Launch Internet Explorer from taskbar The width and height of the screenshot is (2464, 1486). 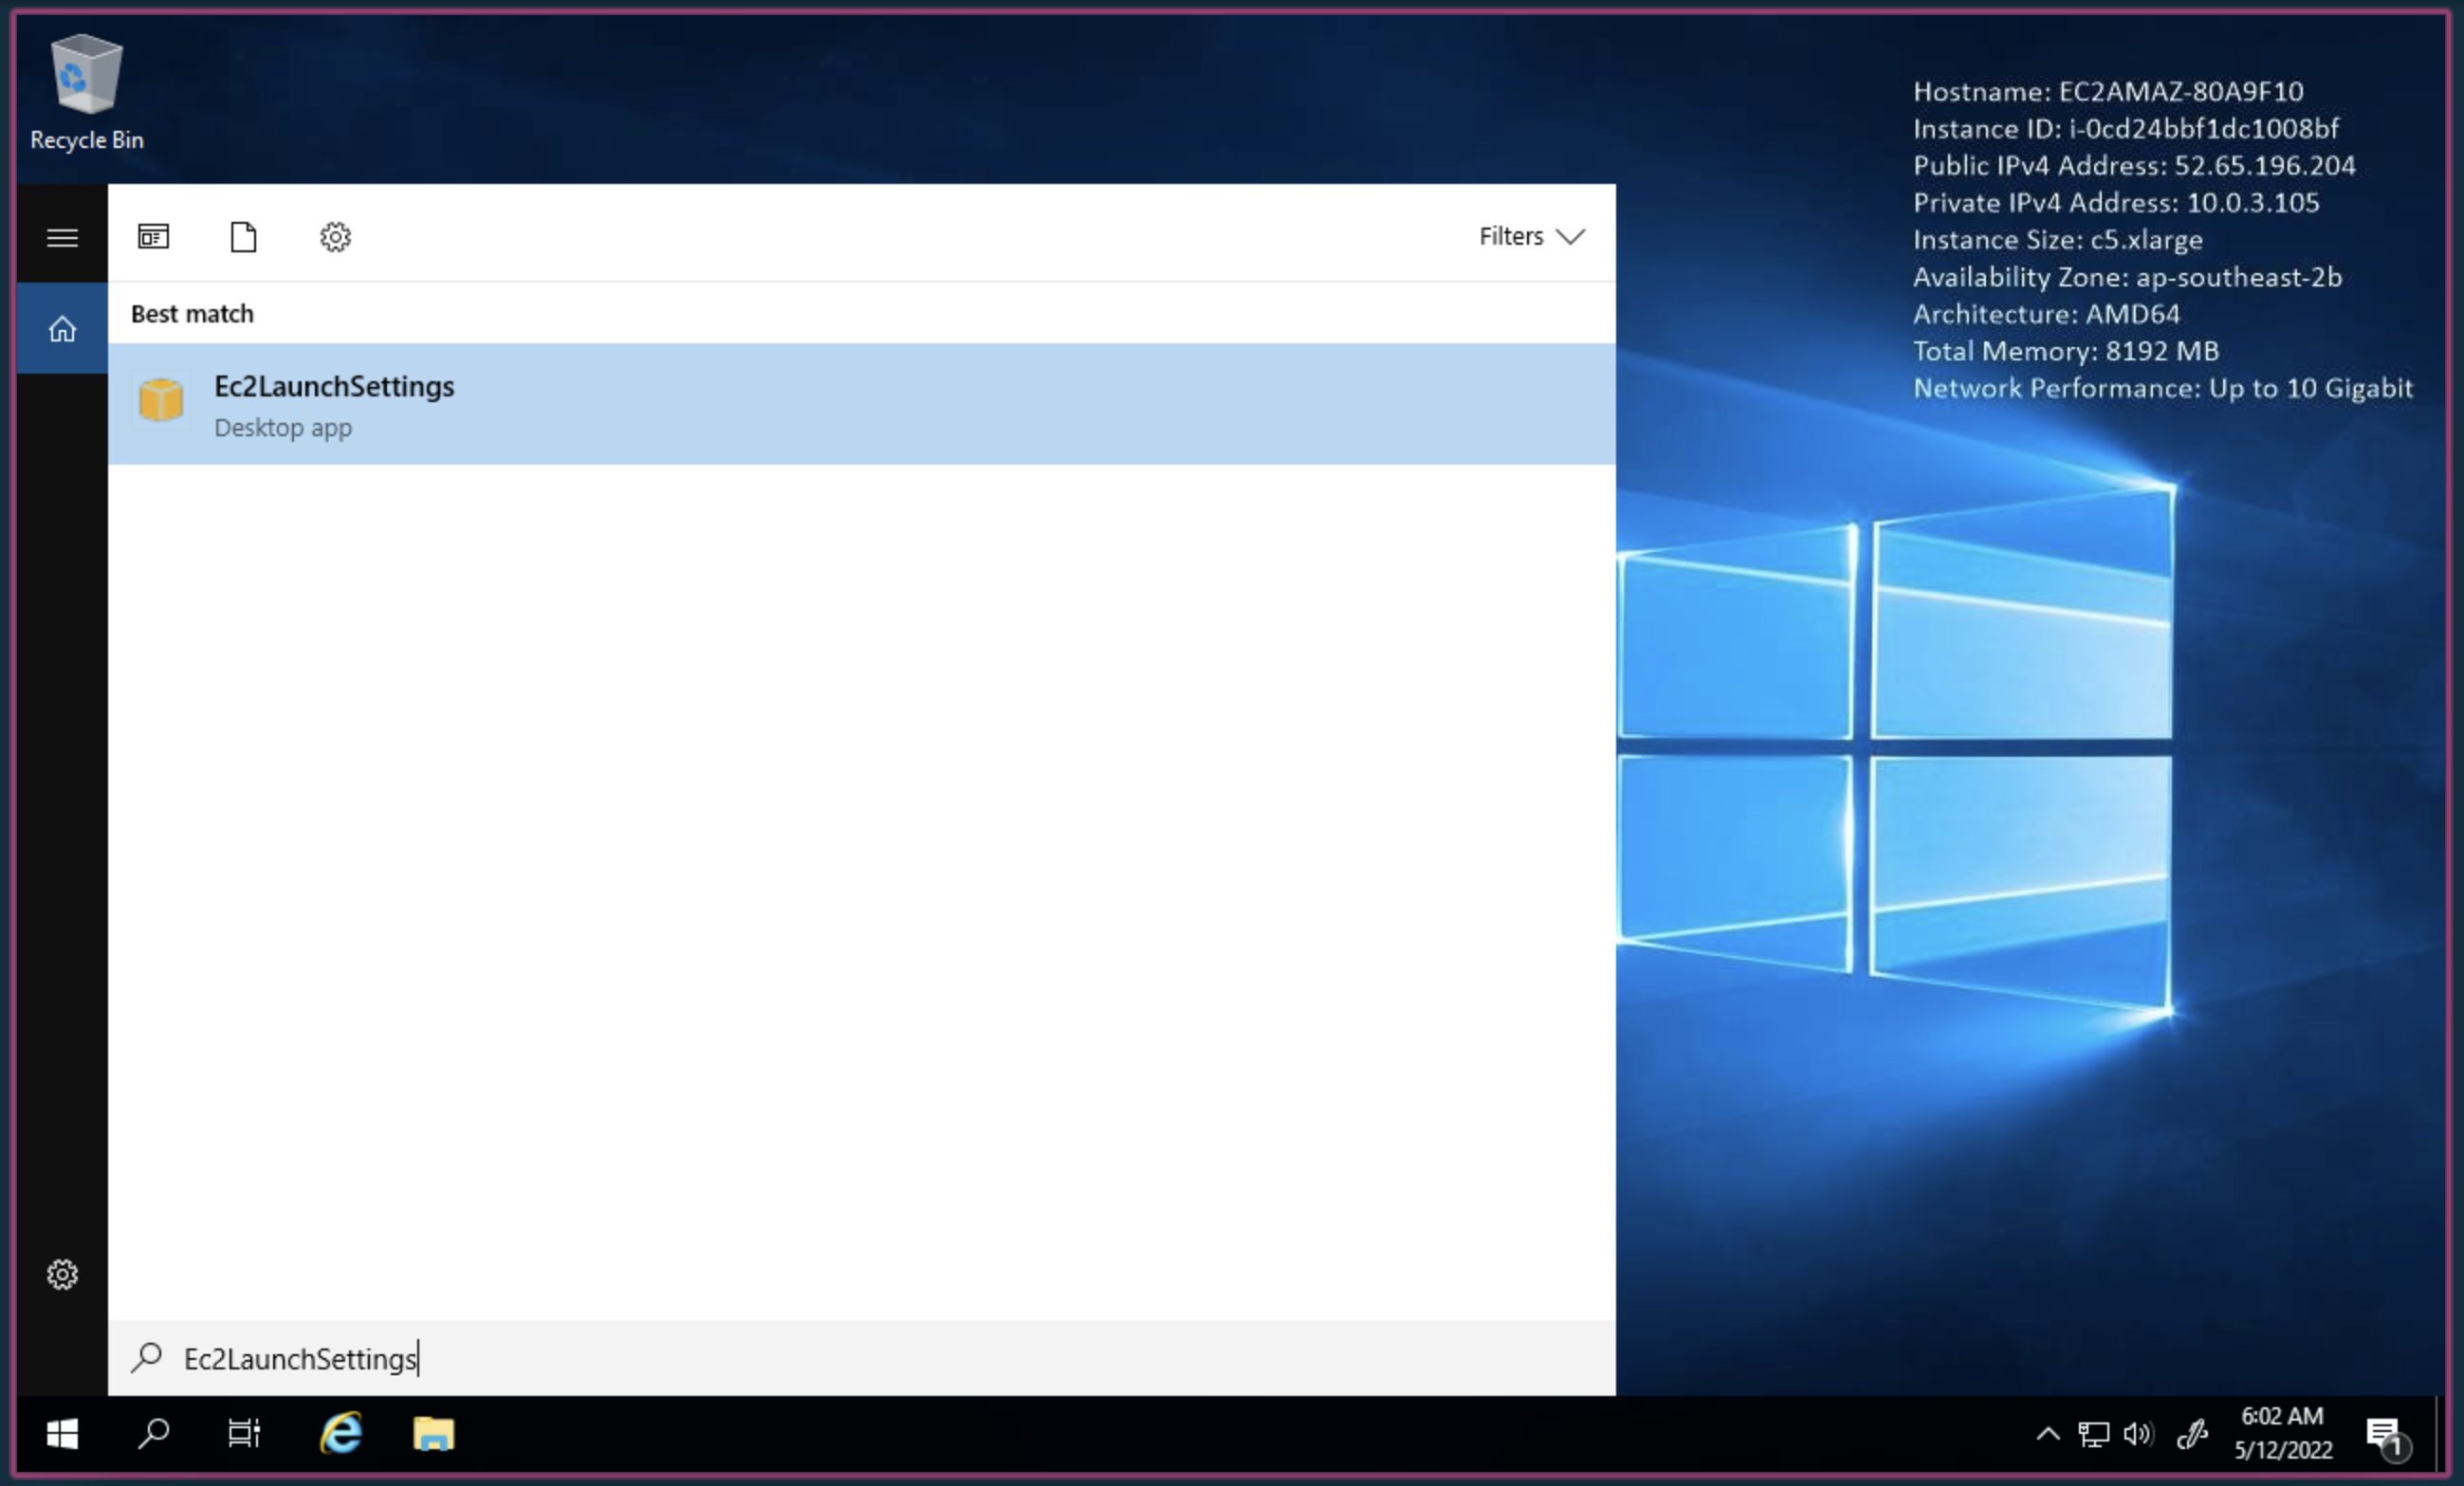click(x=341, y=1434)
